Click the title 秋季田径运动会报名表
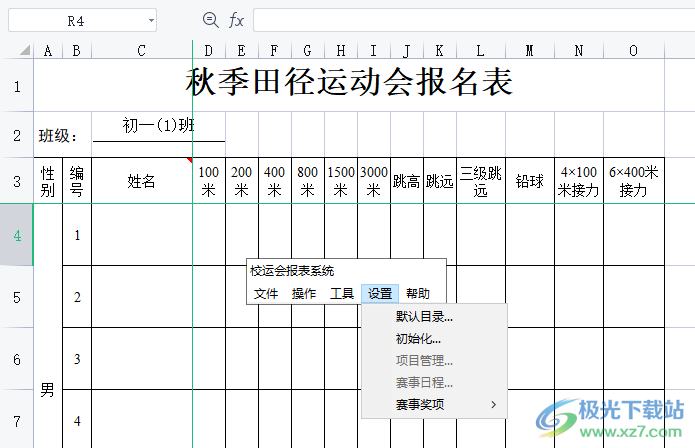 (x=349, y=83)
